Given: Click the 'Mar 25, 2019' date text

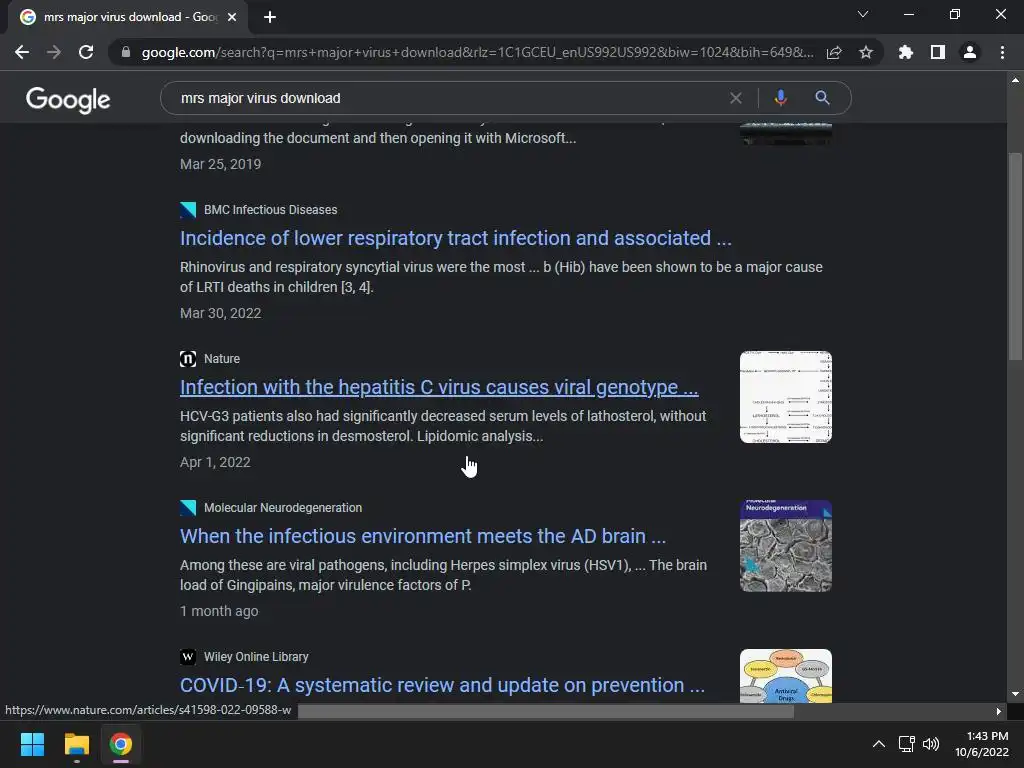Looking at the screenshot, I should [x=221, y=164].
